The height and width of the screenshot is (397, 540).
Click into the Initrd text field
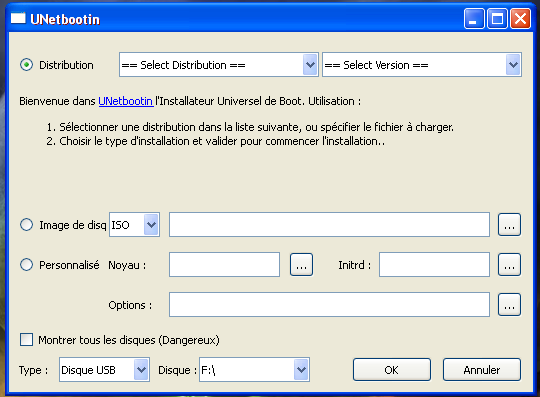(x=435, y=264)
